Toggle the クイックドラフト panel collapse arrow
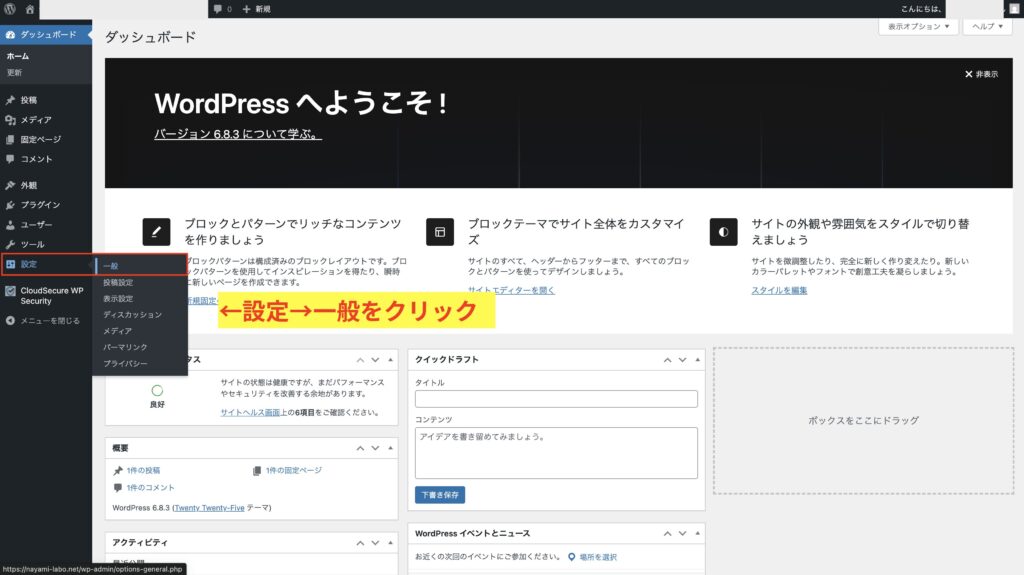 point(694,360)
